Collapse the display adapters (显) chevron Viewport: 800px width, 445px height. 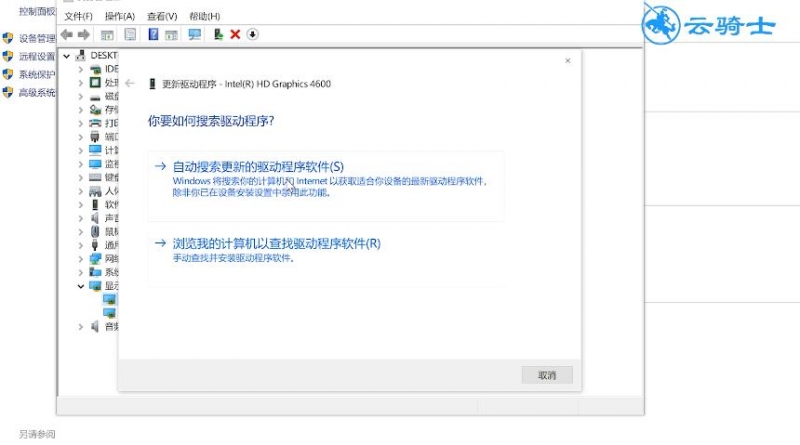pos(81,286)
